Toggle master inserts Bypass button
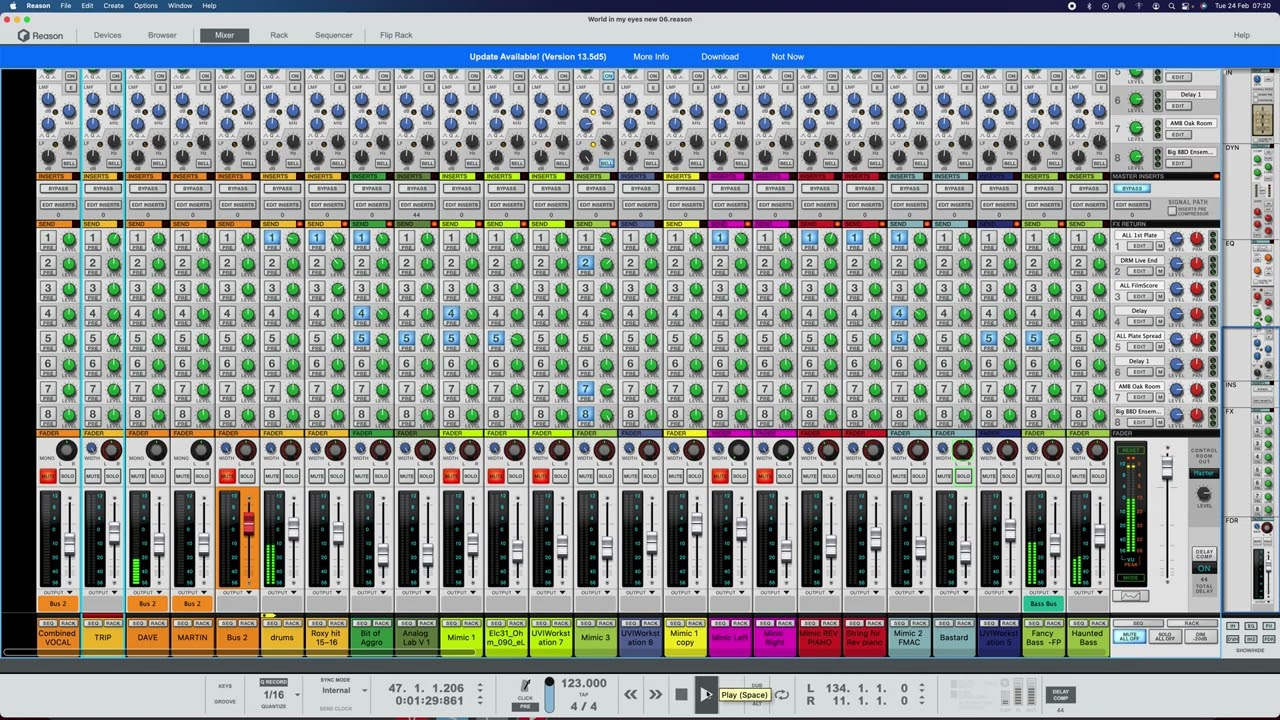This screenshot has height=720, width=1280. (1131, 188)
